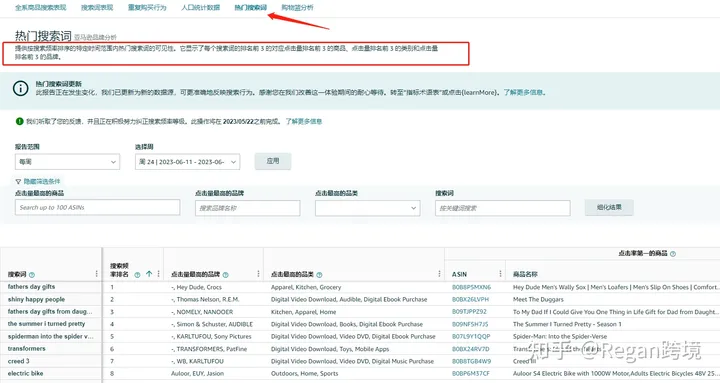The height and width of the screenshot is (383, 720).
Task: Select the 热门搜索词 tab
Action: point(250,7)
